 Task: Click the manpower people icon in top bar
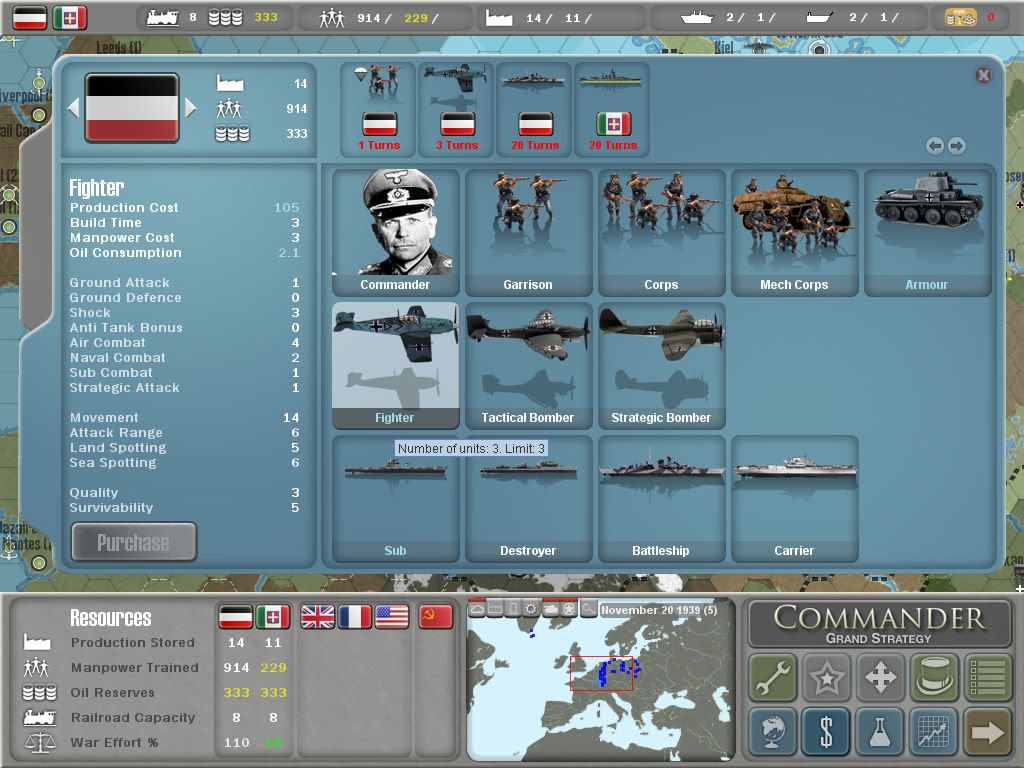(332, 18)
